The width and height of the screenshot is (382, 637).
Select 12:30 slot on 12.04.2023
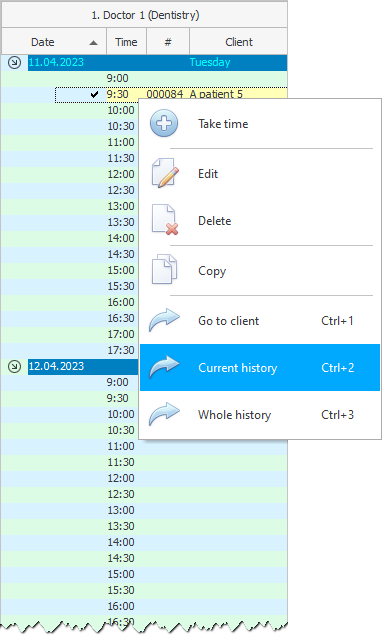(x=121, y=494)
